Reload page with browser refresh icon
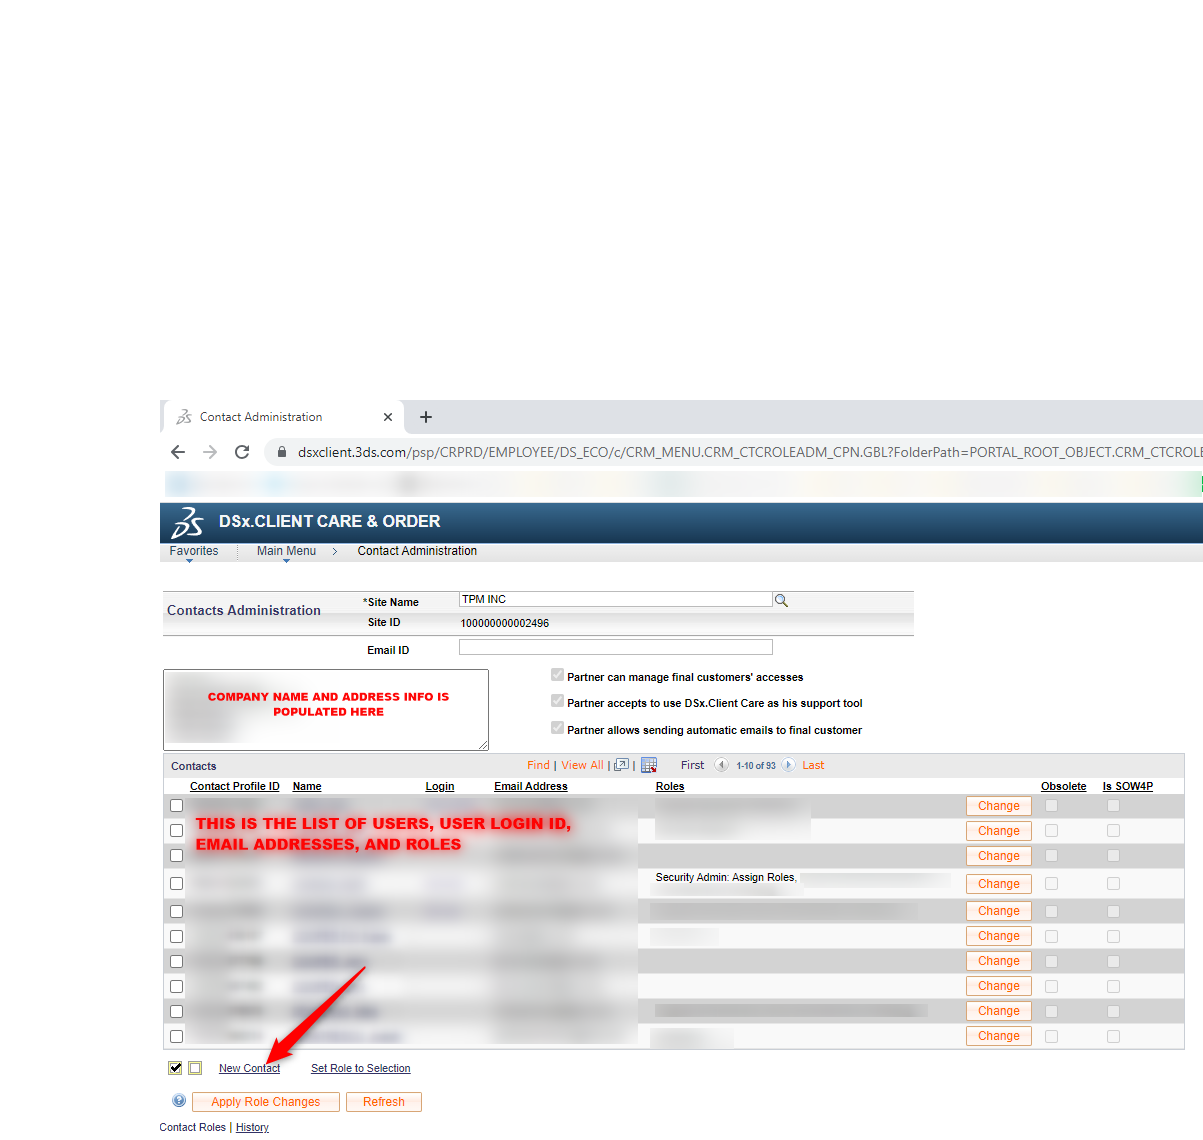This screenshot has height=1140, width=1203. click(x=242, y=452)
